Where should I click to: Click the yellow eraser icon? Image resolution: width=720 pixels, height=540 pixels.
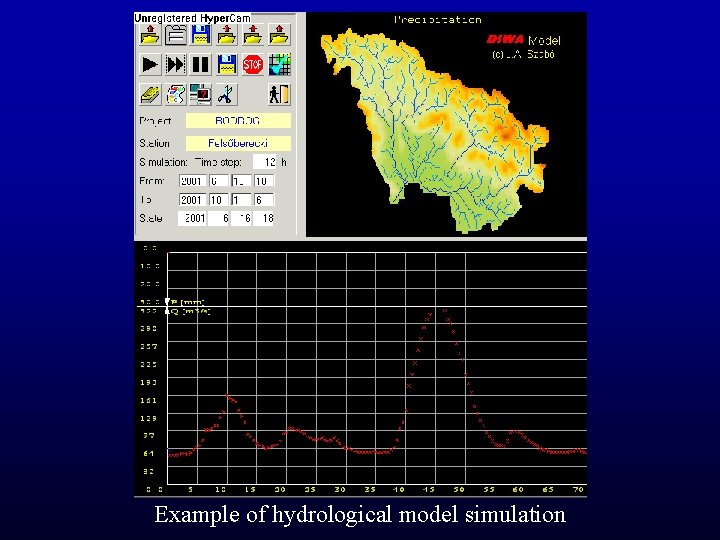[x=150, y=95]
